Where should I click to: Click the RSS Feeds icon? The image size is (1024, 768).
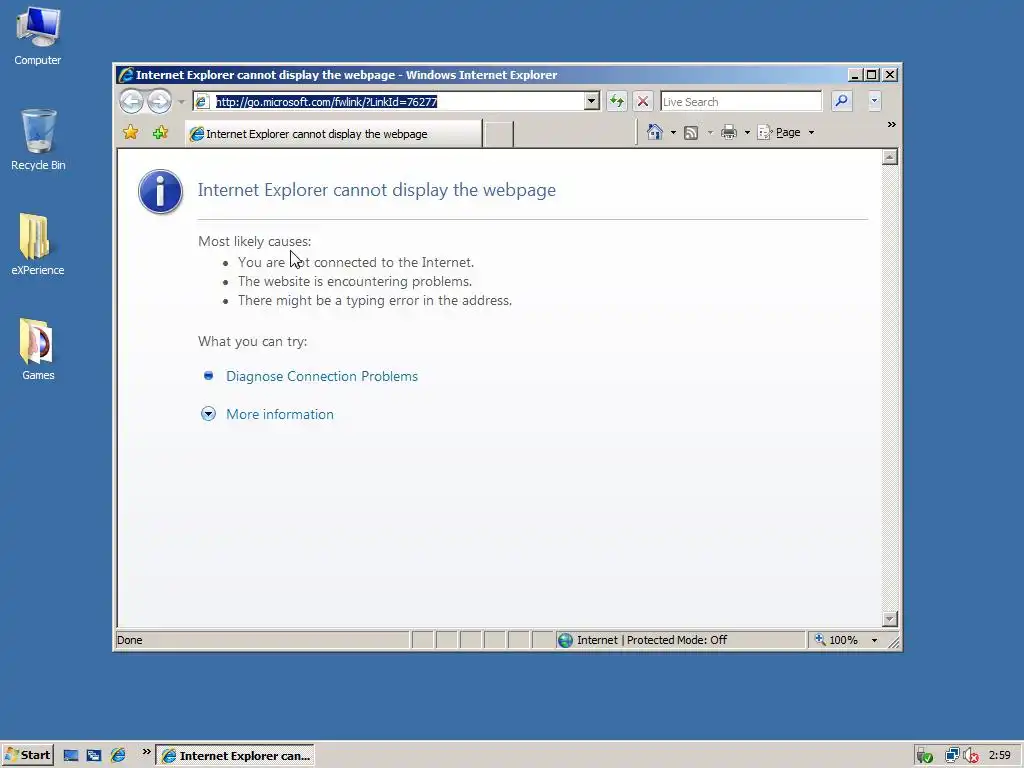(691, 133)
